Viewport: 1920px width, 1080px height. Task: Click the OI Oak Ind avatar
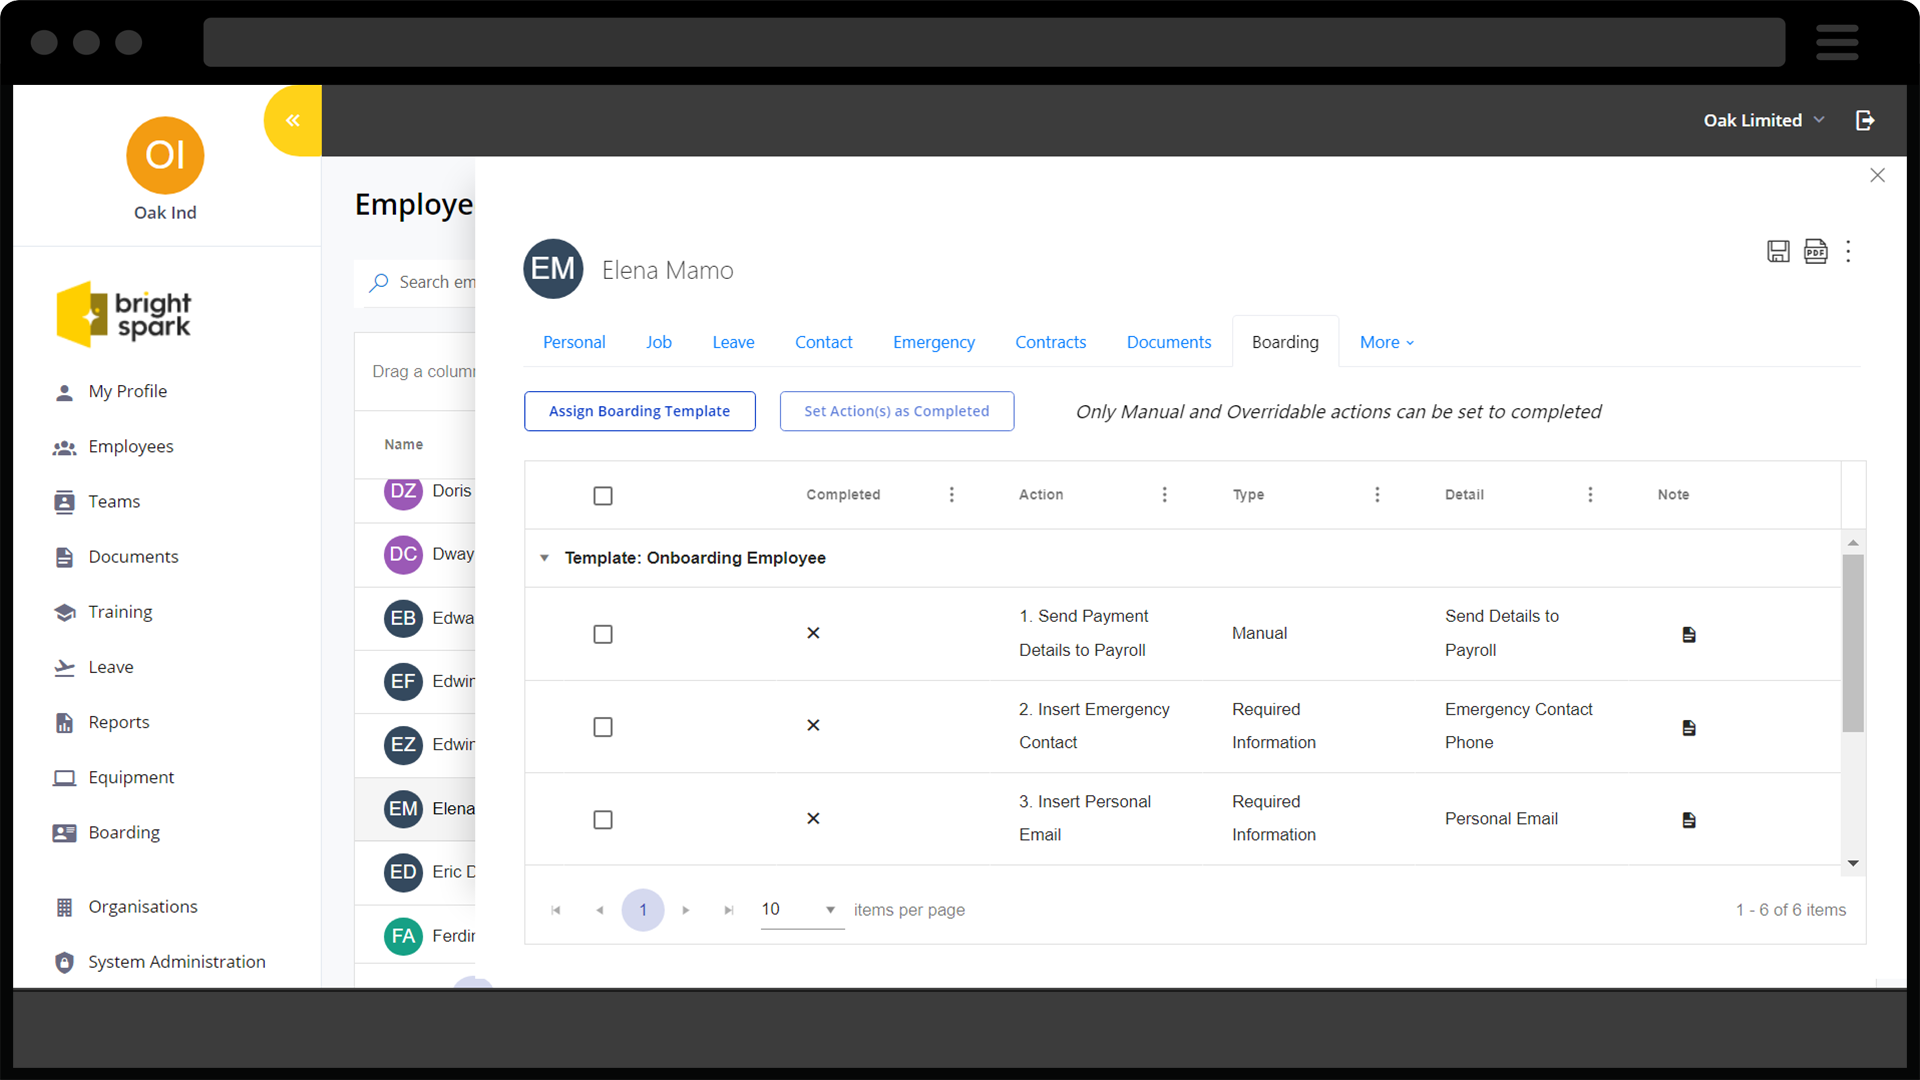pyautogui.click(x=165, y=155)
